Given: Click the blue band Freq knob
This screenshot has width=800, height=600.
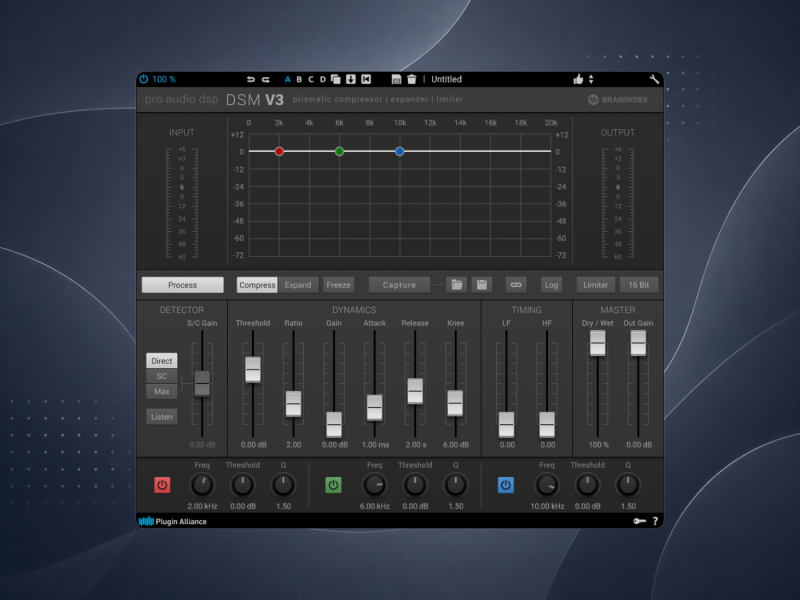Looking at the screenshot, I should click(547, 485).
